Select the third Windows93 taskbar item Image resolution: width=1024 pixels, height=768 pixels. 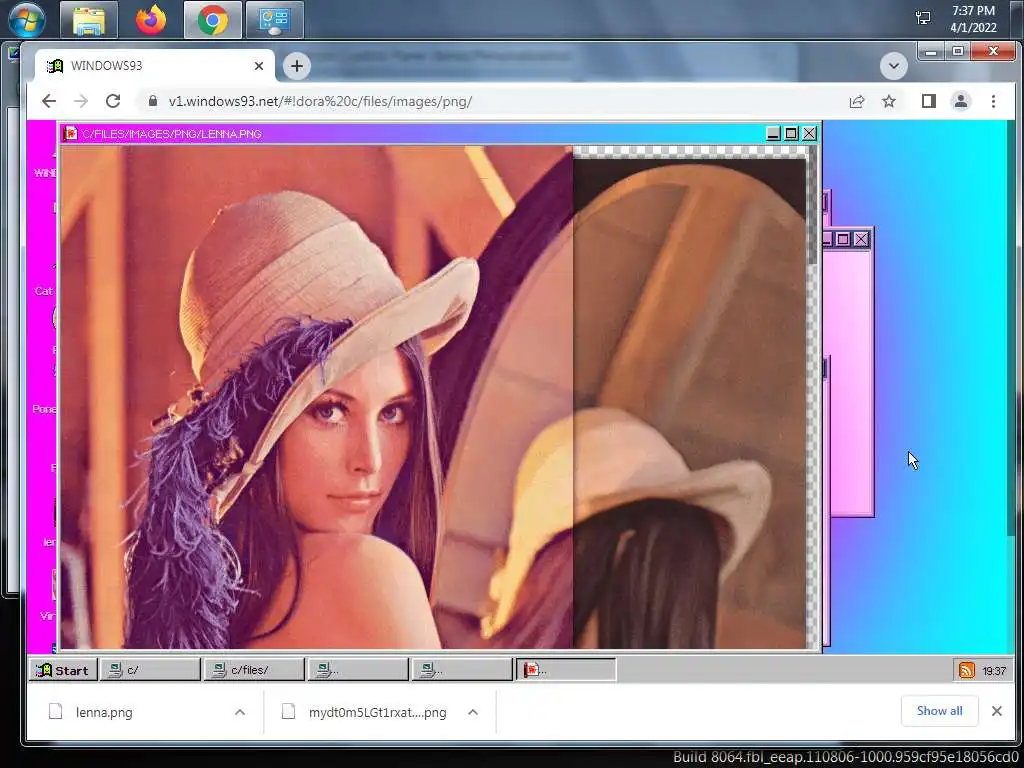[359, 670]
